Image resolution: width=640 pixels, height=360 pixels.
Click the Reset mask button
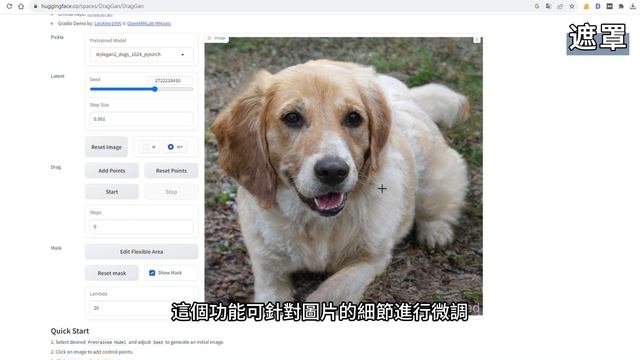pos(112,273)
